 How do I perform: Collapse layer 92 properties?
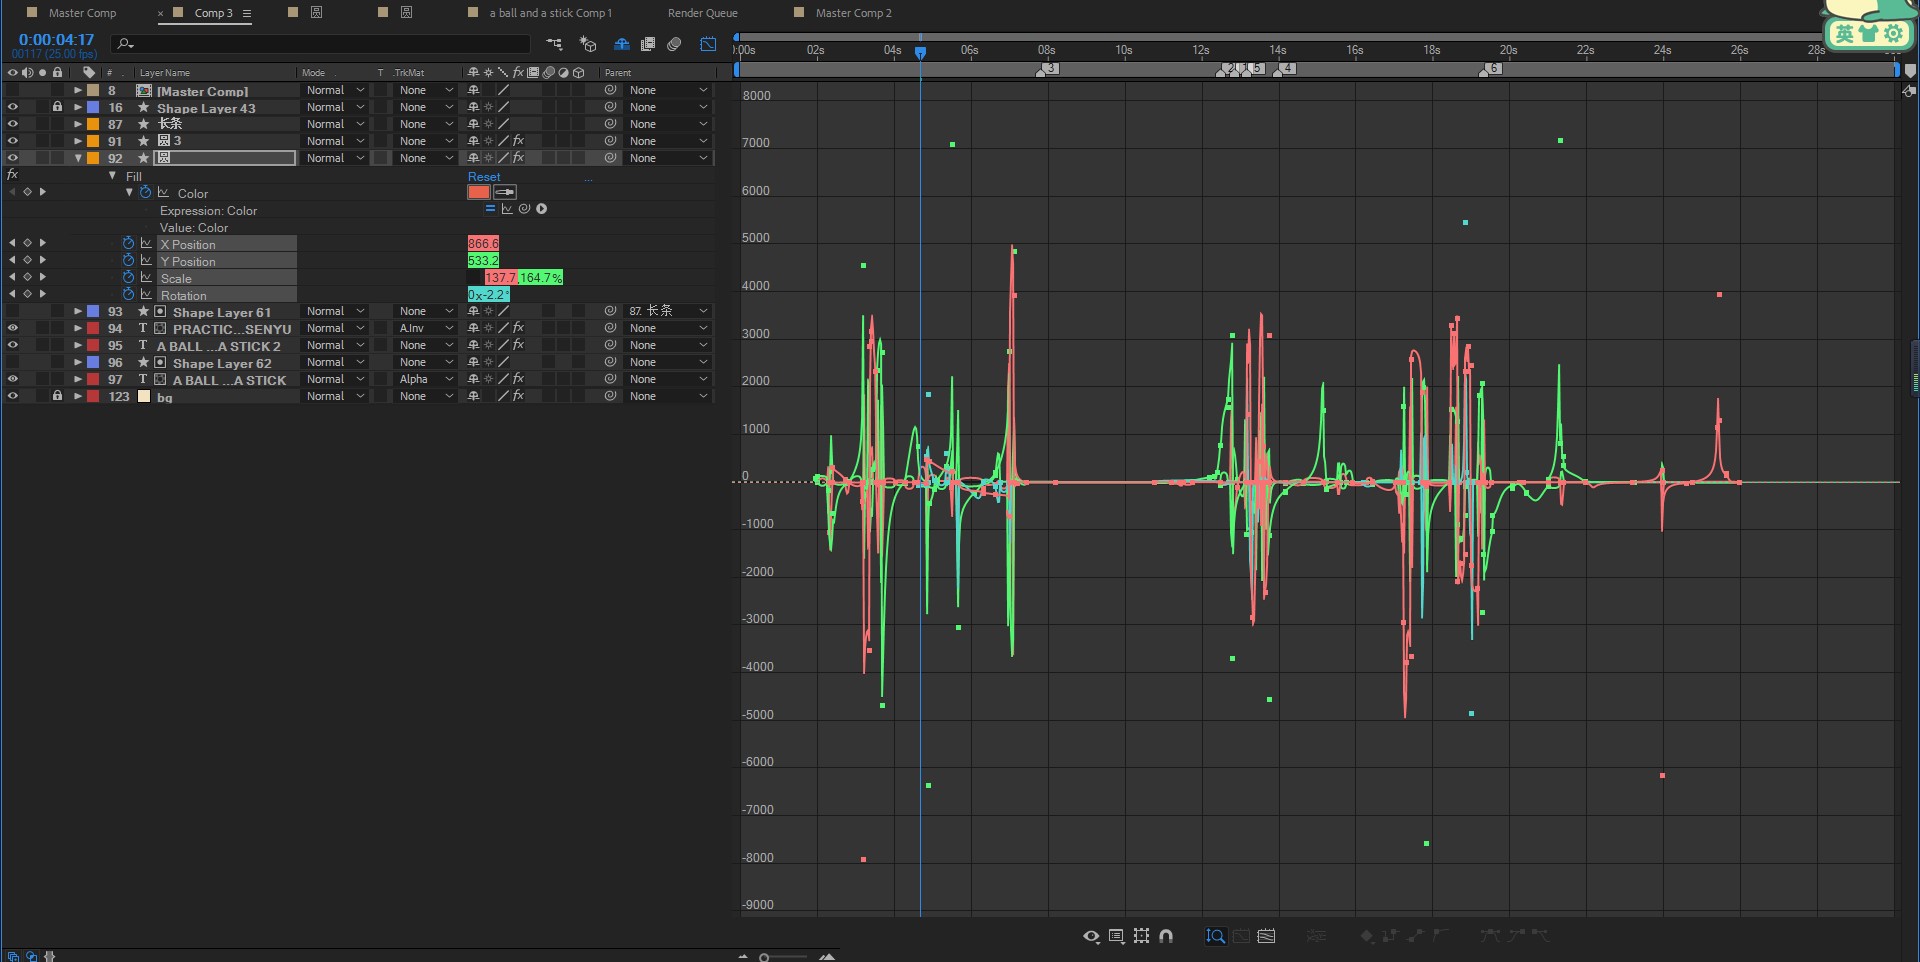point(78,158)
